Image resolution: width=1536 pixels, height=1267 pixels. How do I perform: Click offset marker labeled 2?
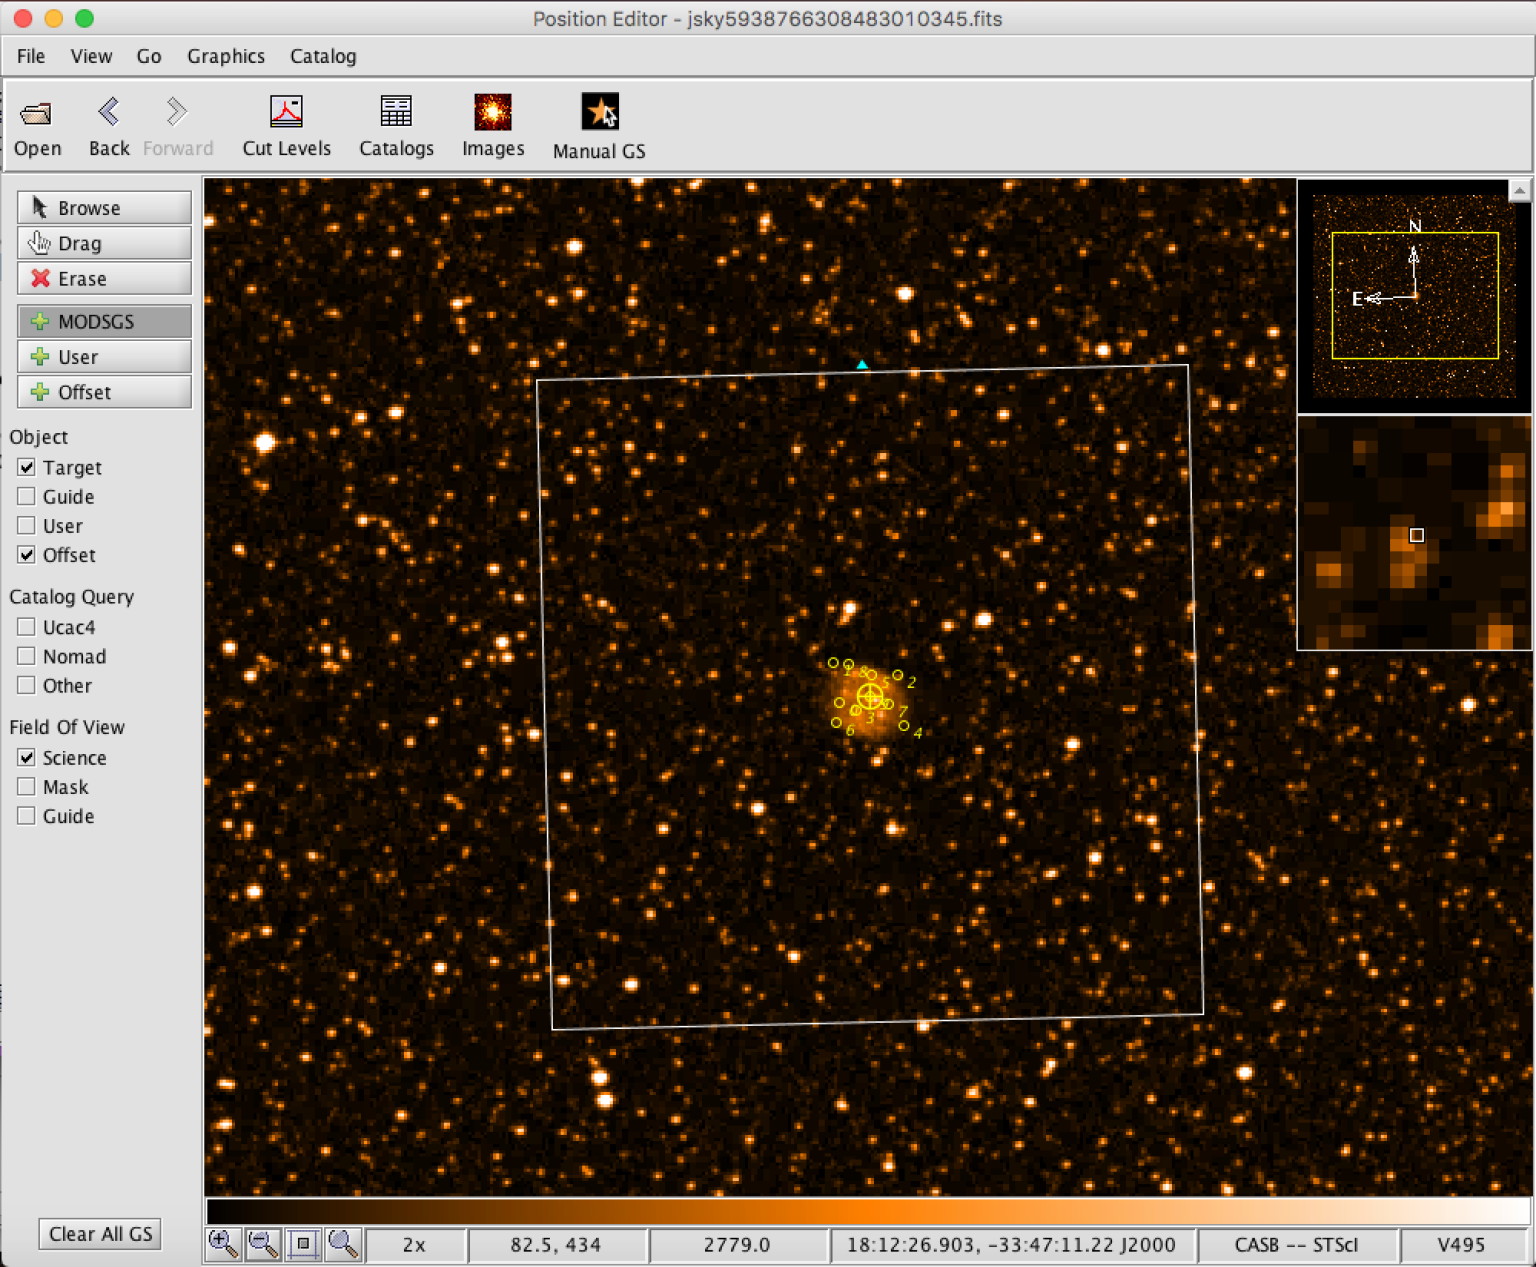pyautogui.click(x=898, y=676)
